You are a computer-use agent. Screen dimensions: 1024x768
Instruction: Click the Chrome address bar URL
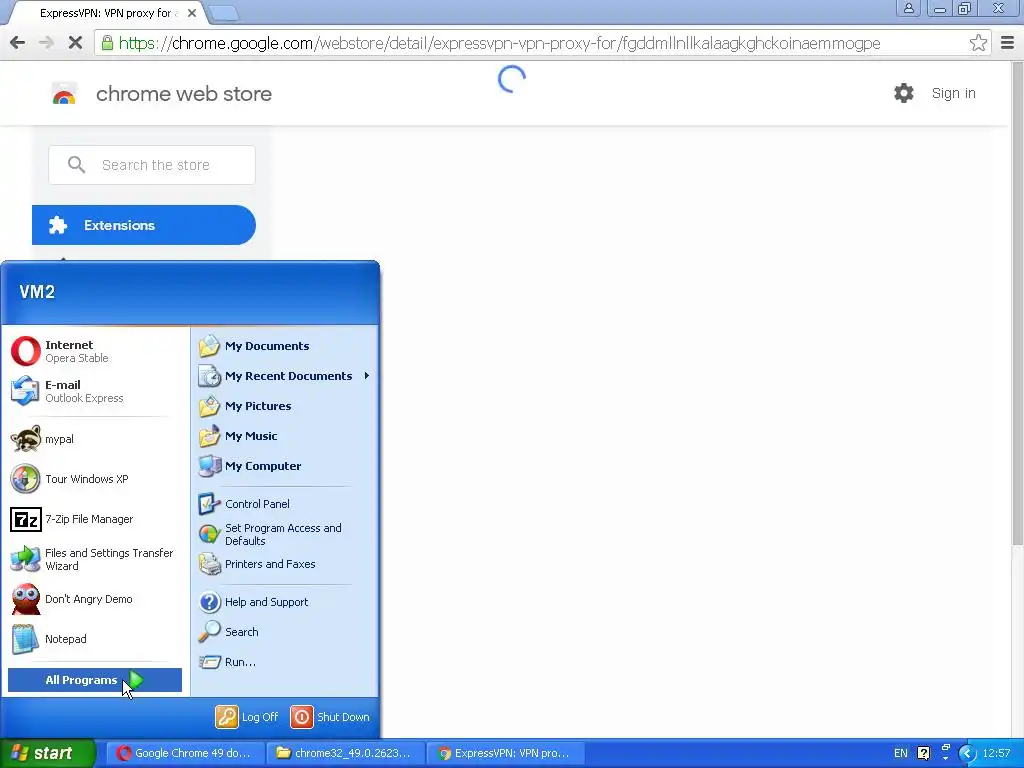coord(500,43)
